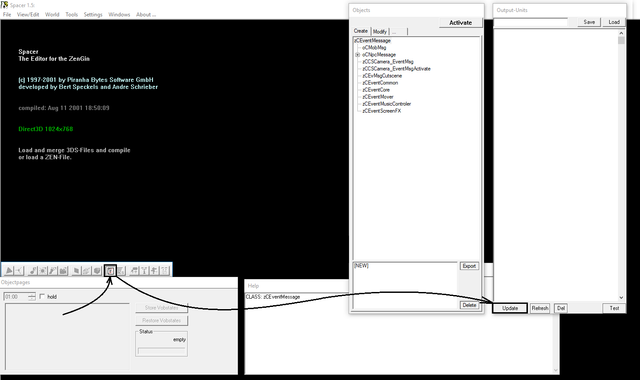The height and width of the screenshot is (380, 640).
Task: Select the zCEventMessage root tree item
Action: tap(372, 40)
